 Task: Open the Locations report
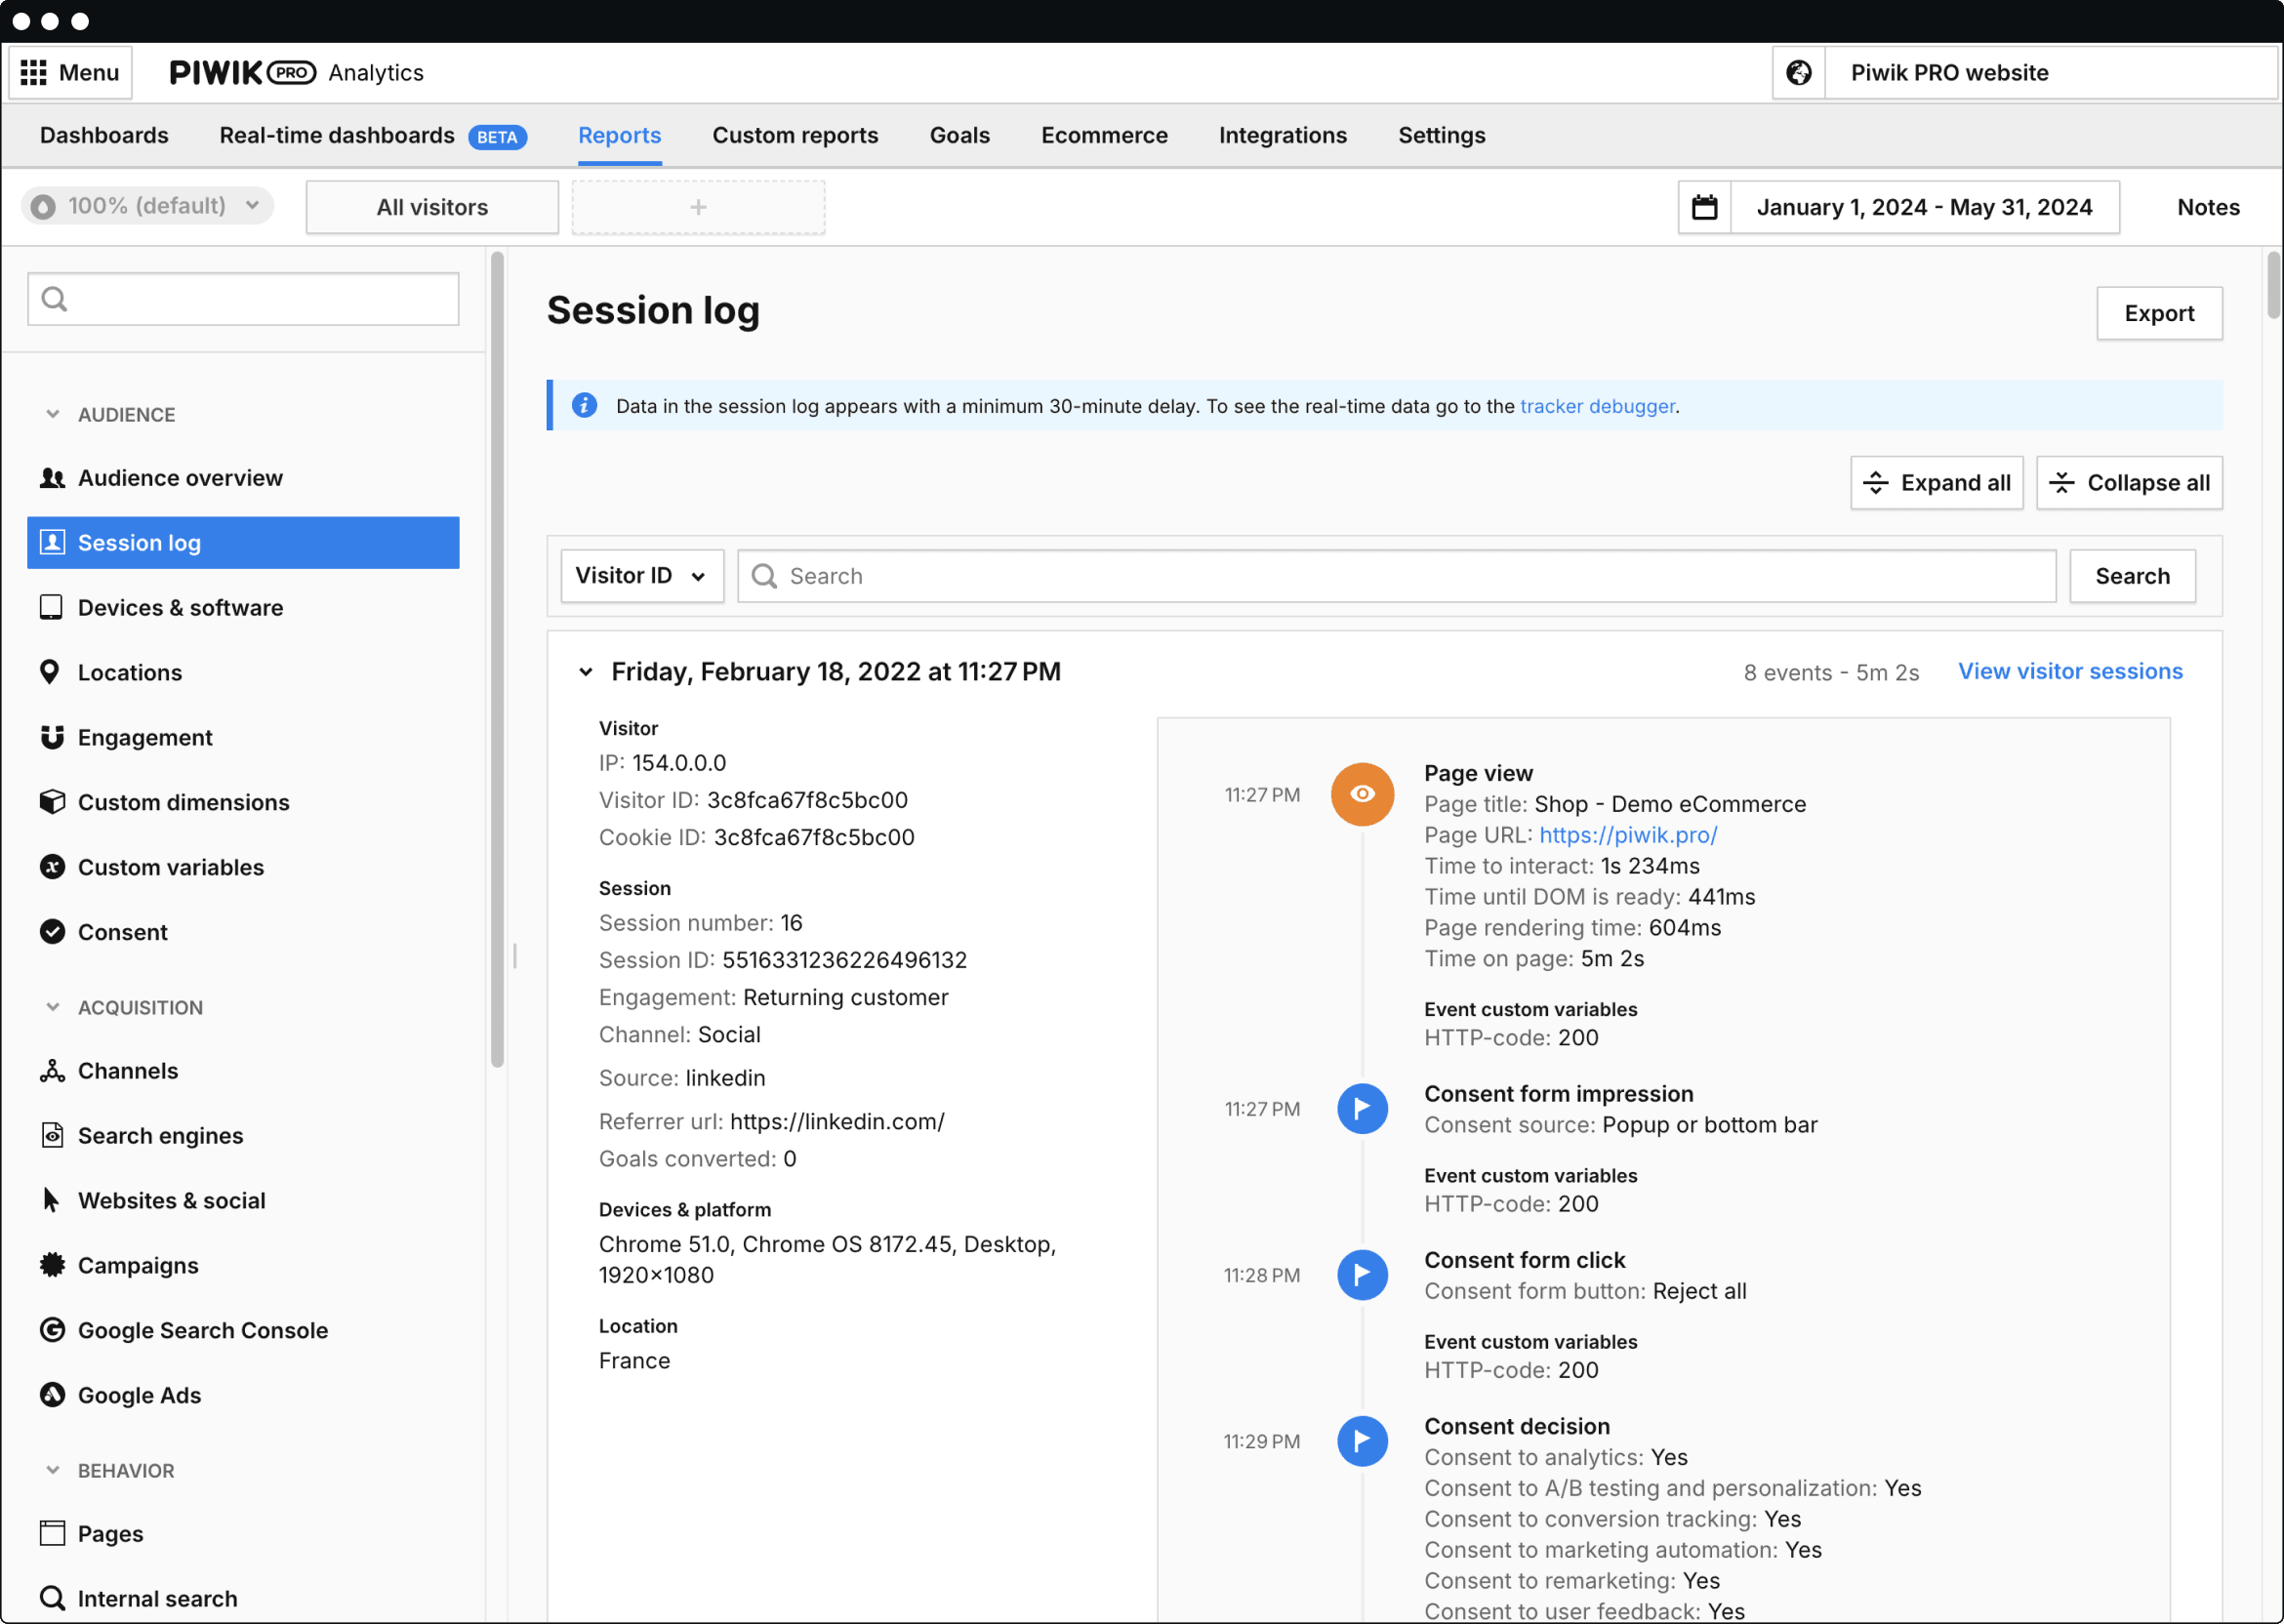pyautogui.click(x=130, y=672)
